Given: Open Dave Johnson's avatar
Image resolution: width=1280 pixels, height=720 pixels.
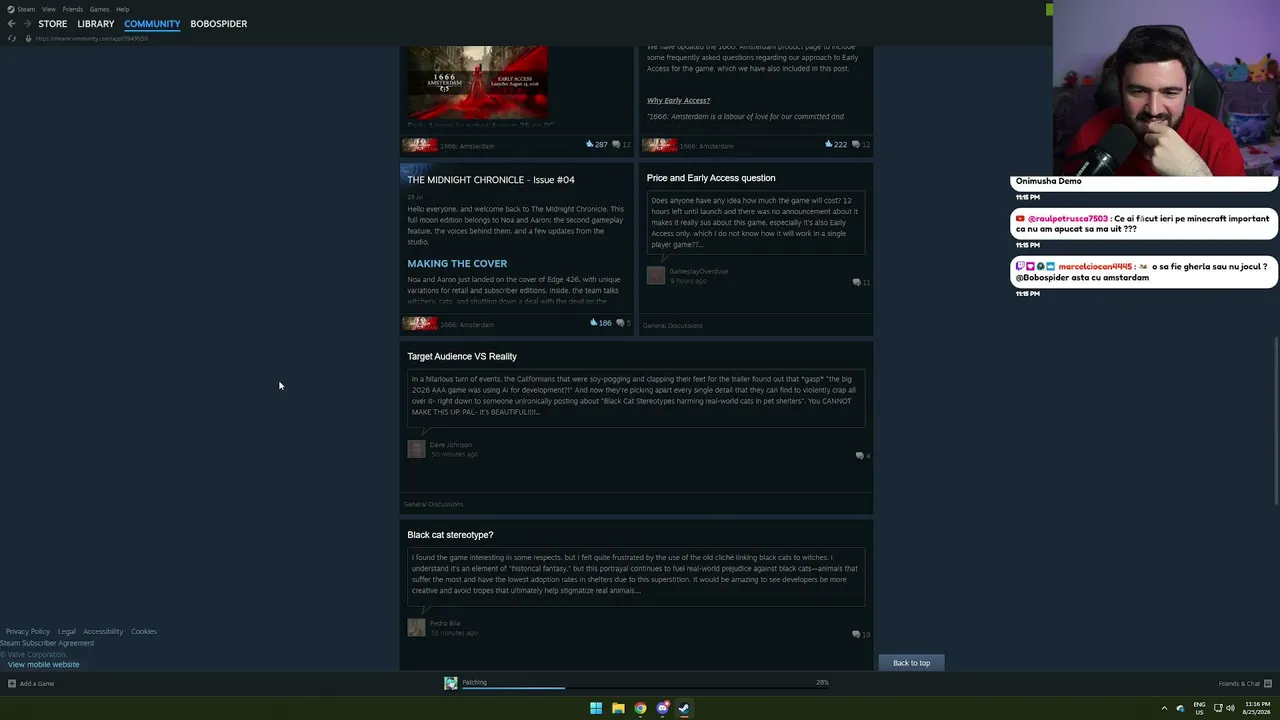Looking at the screenshot, I should [x=416, y=449].
